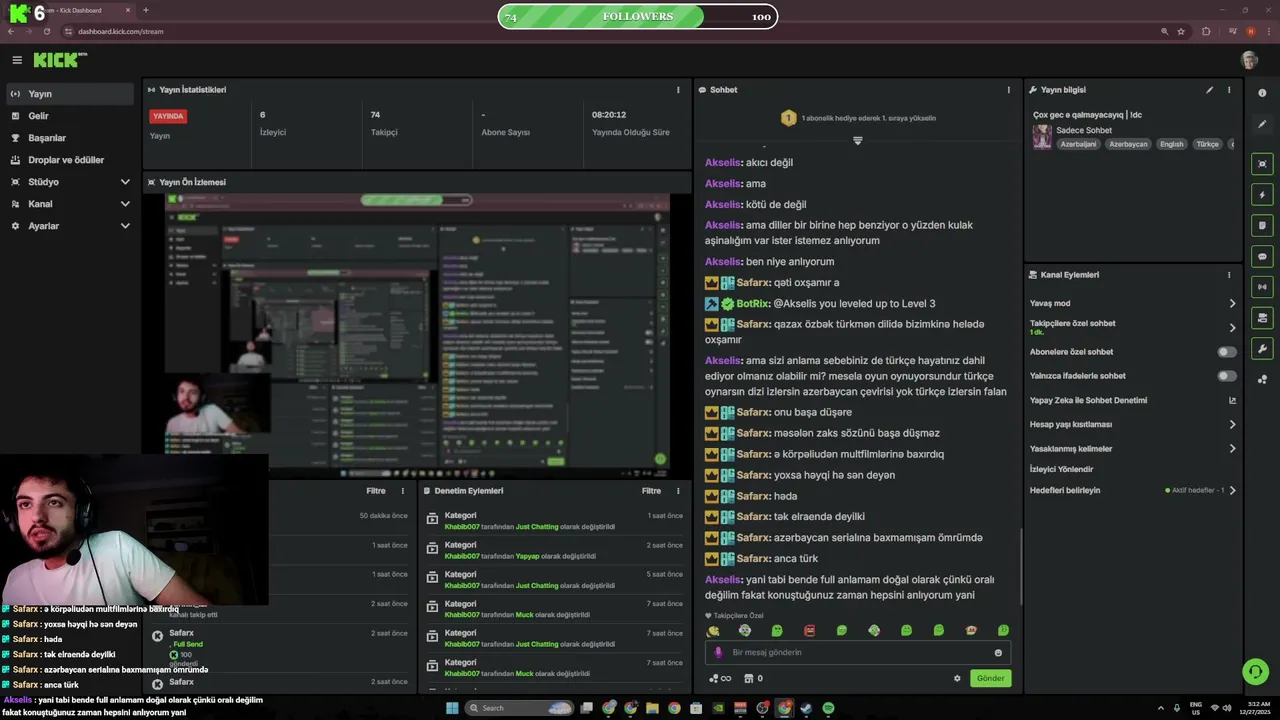
Task: Click Filtre in Denetim Eylemleri panel
Action: pyautogui.click(x=651, y=491)
